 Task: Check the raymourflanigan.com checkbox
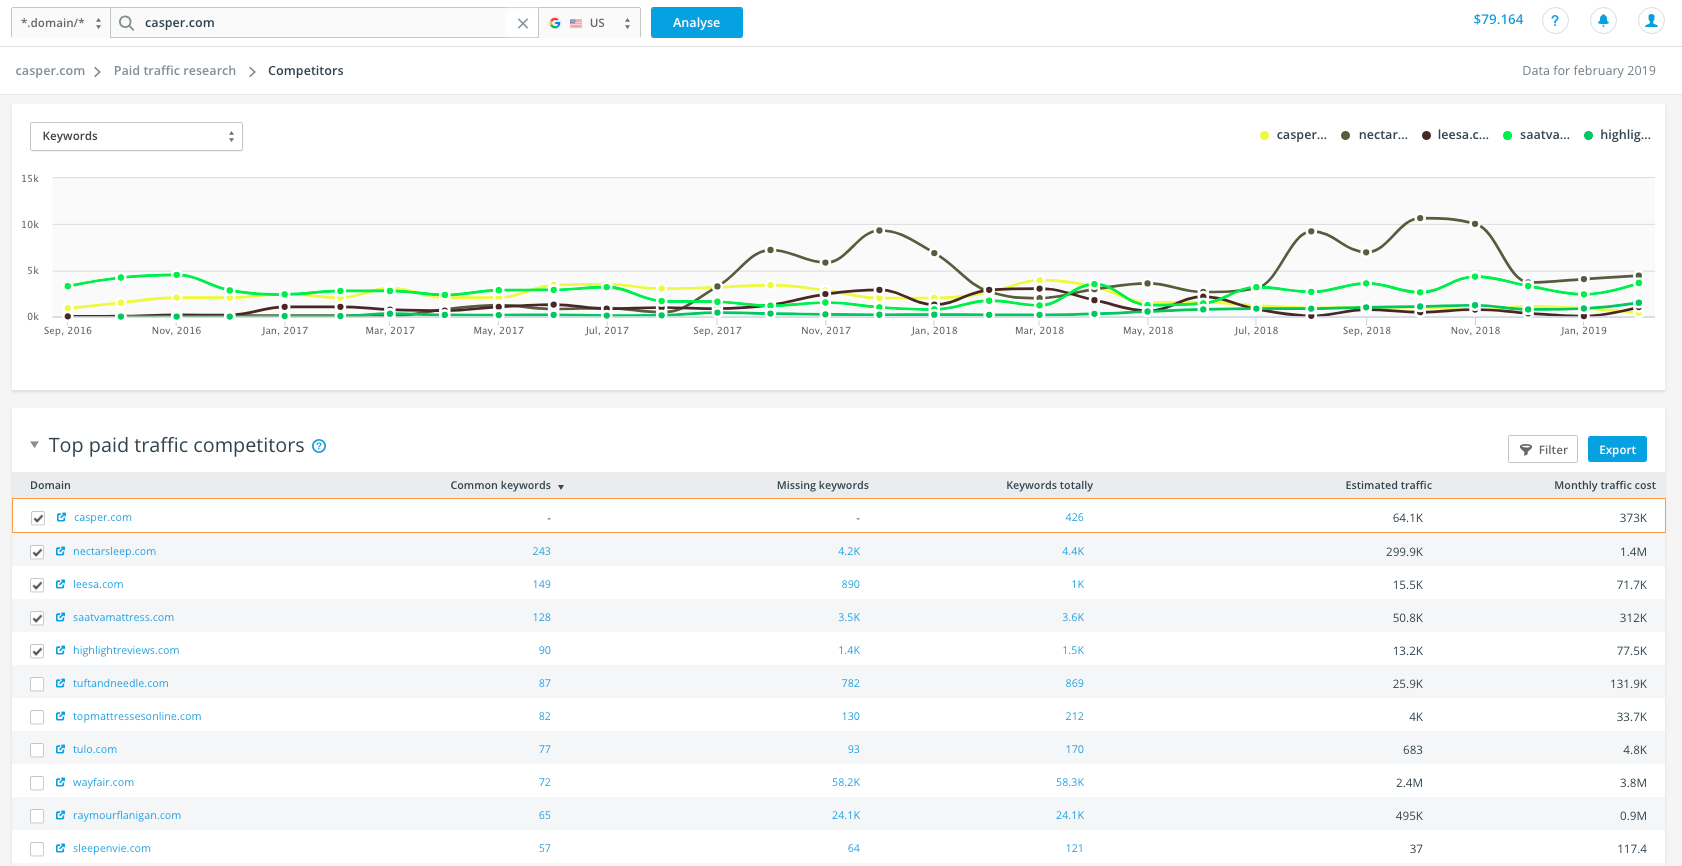coord(37,816)
